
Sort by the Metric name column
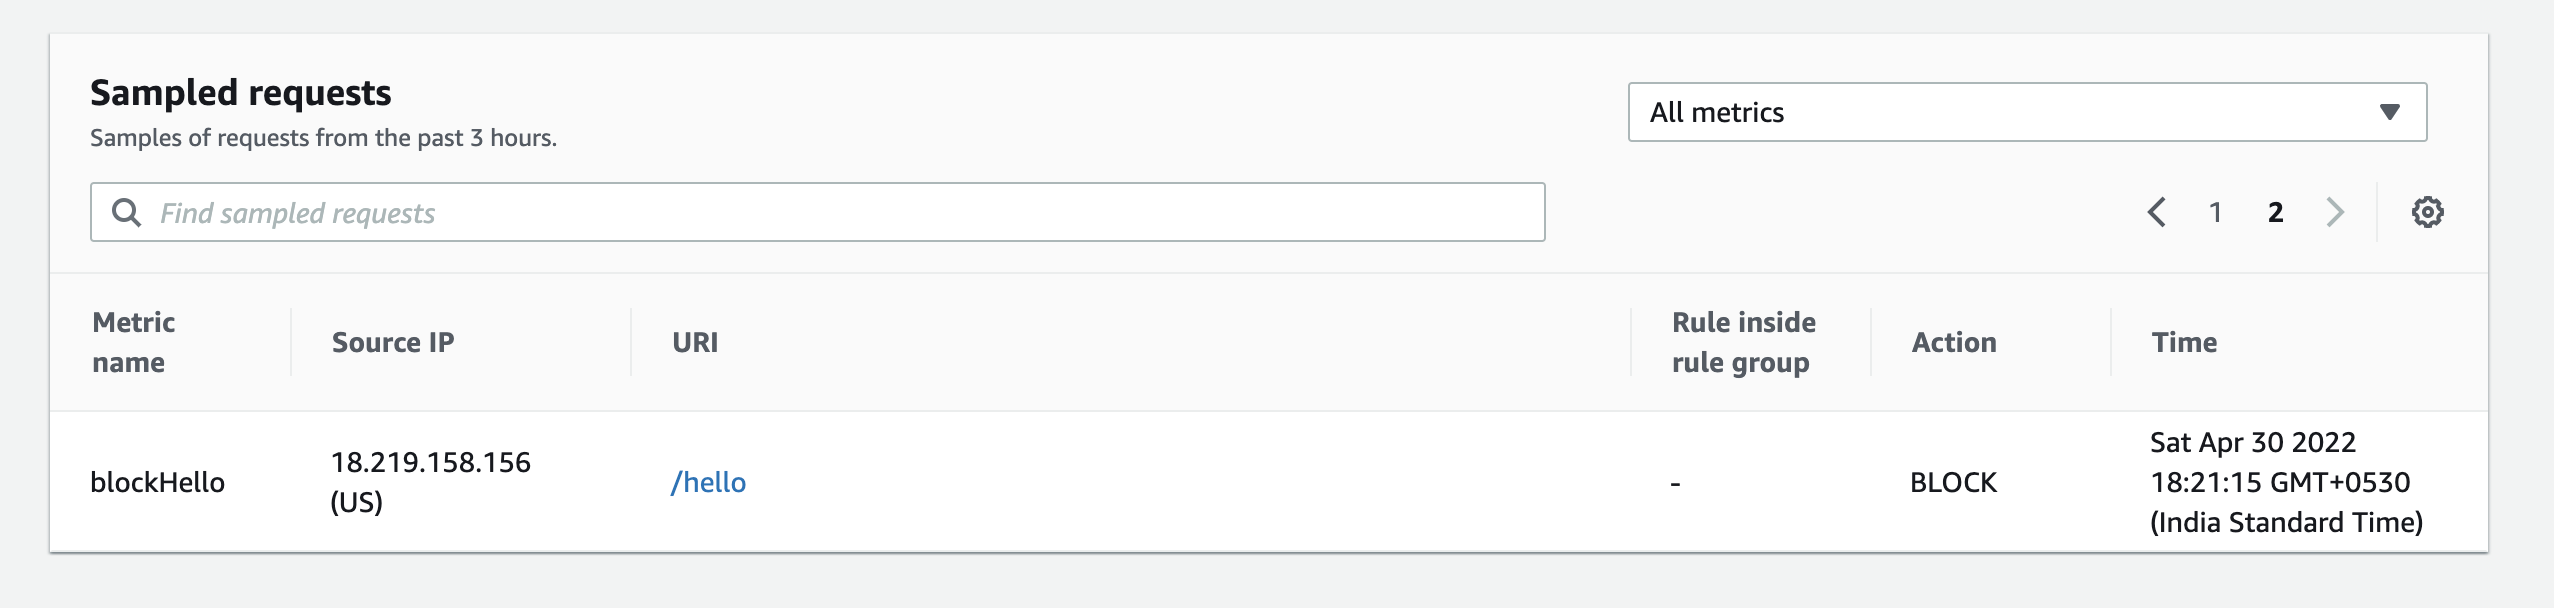click(x=134, y=342)
